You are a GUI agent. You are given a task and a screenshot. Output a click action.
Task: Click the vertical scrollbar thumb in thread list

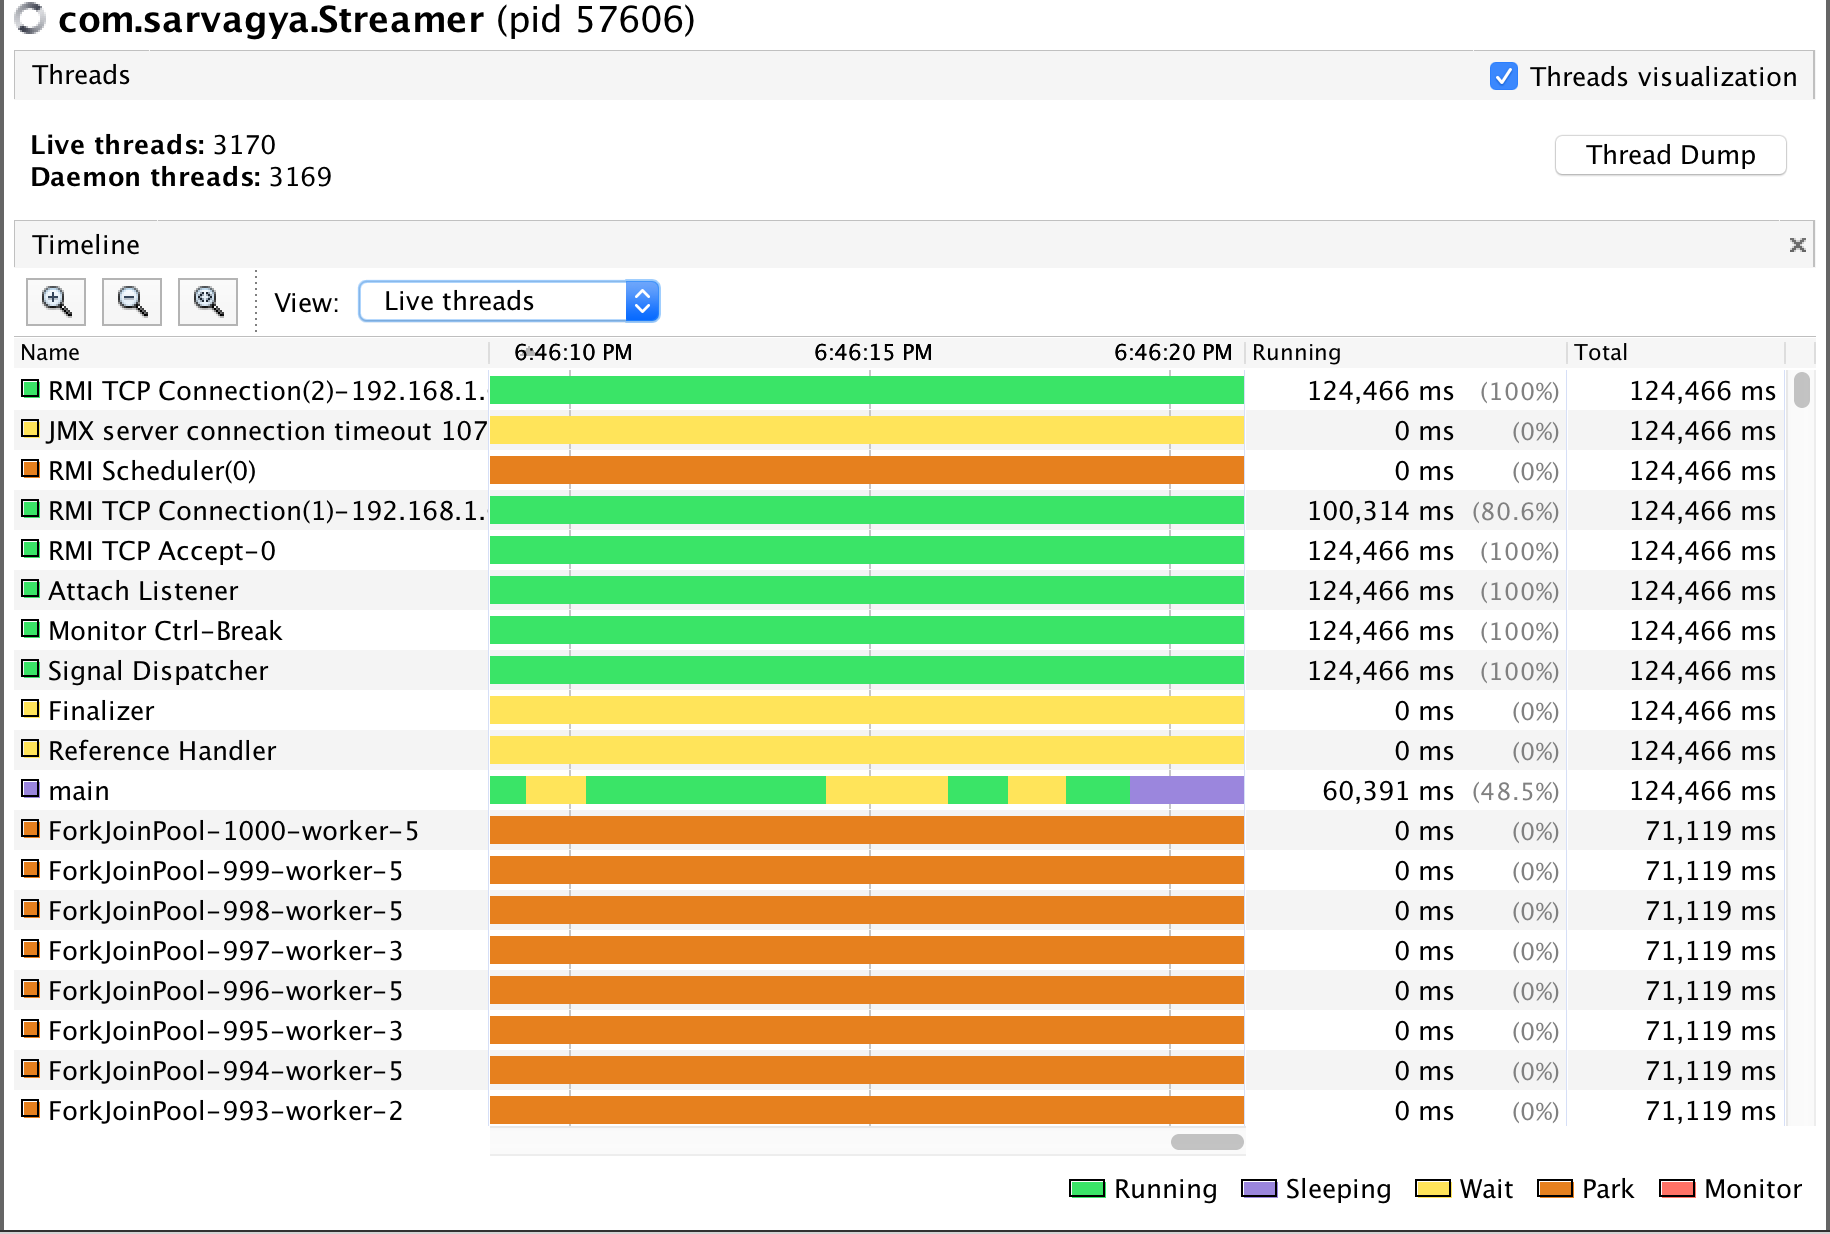(1802, 390)
